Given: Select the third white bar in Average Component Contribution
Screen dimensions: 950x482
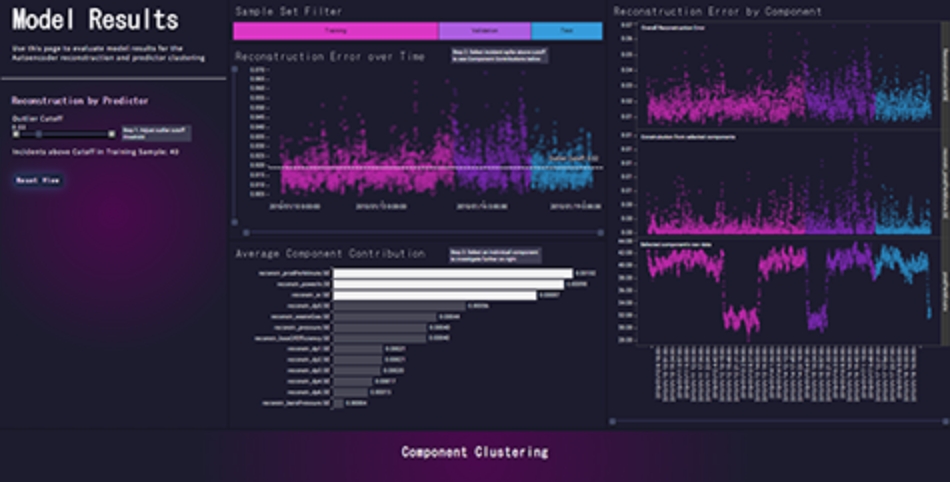Looking at the screenshot, I should pyautogui.click(x=434, y=295).
